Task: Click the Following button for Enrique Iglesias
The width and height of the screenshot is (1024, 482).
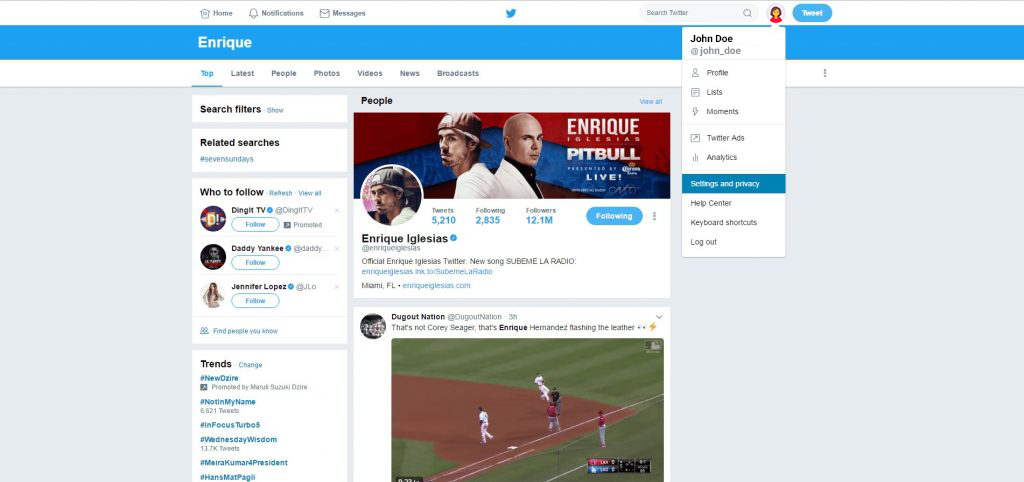Action: 614,216
